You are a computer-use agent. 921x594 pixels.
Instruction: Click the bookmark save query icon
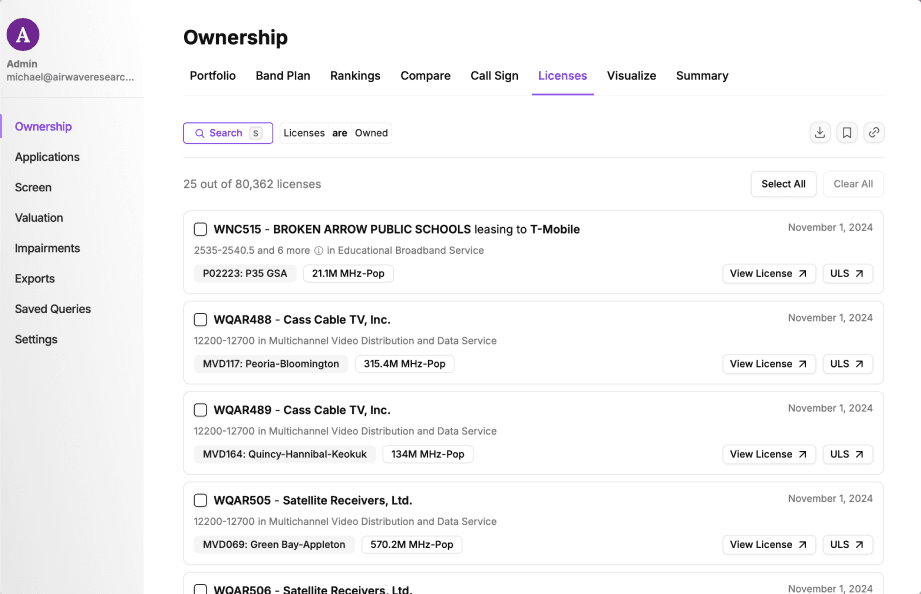click(847, 133)
